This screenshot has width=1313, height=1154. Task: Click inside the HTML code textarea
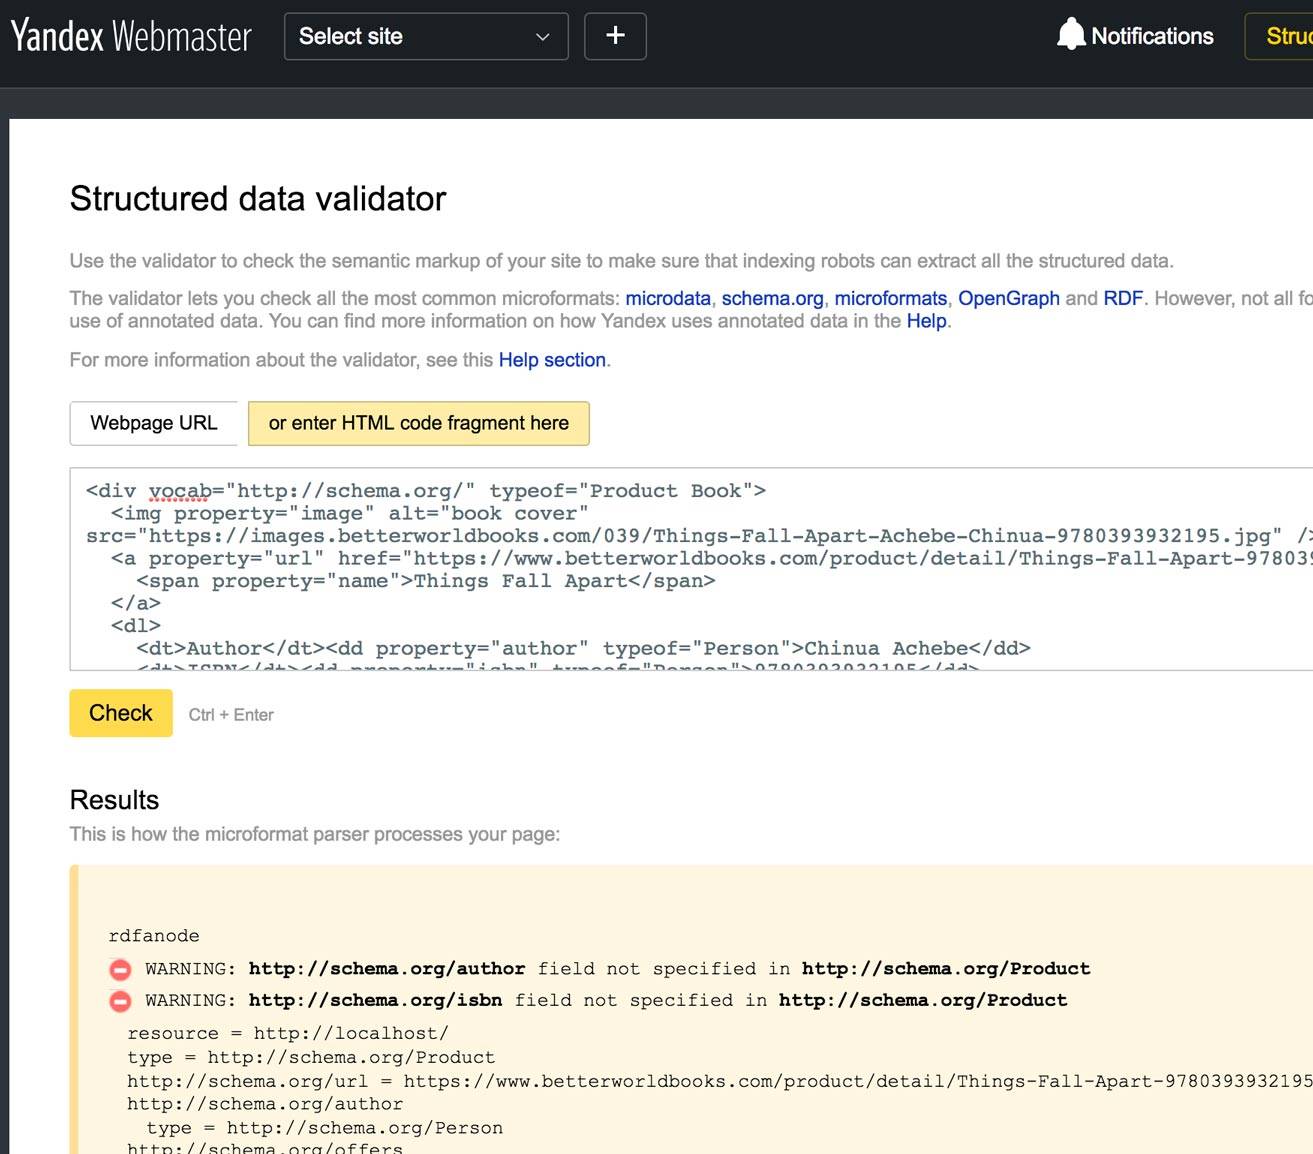click(x=691, y=569)
